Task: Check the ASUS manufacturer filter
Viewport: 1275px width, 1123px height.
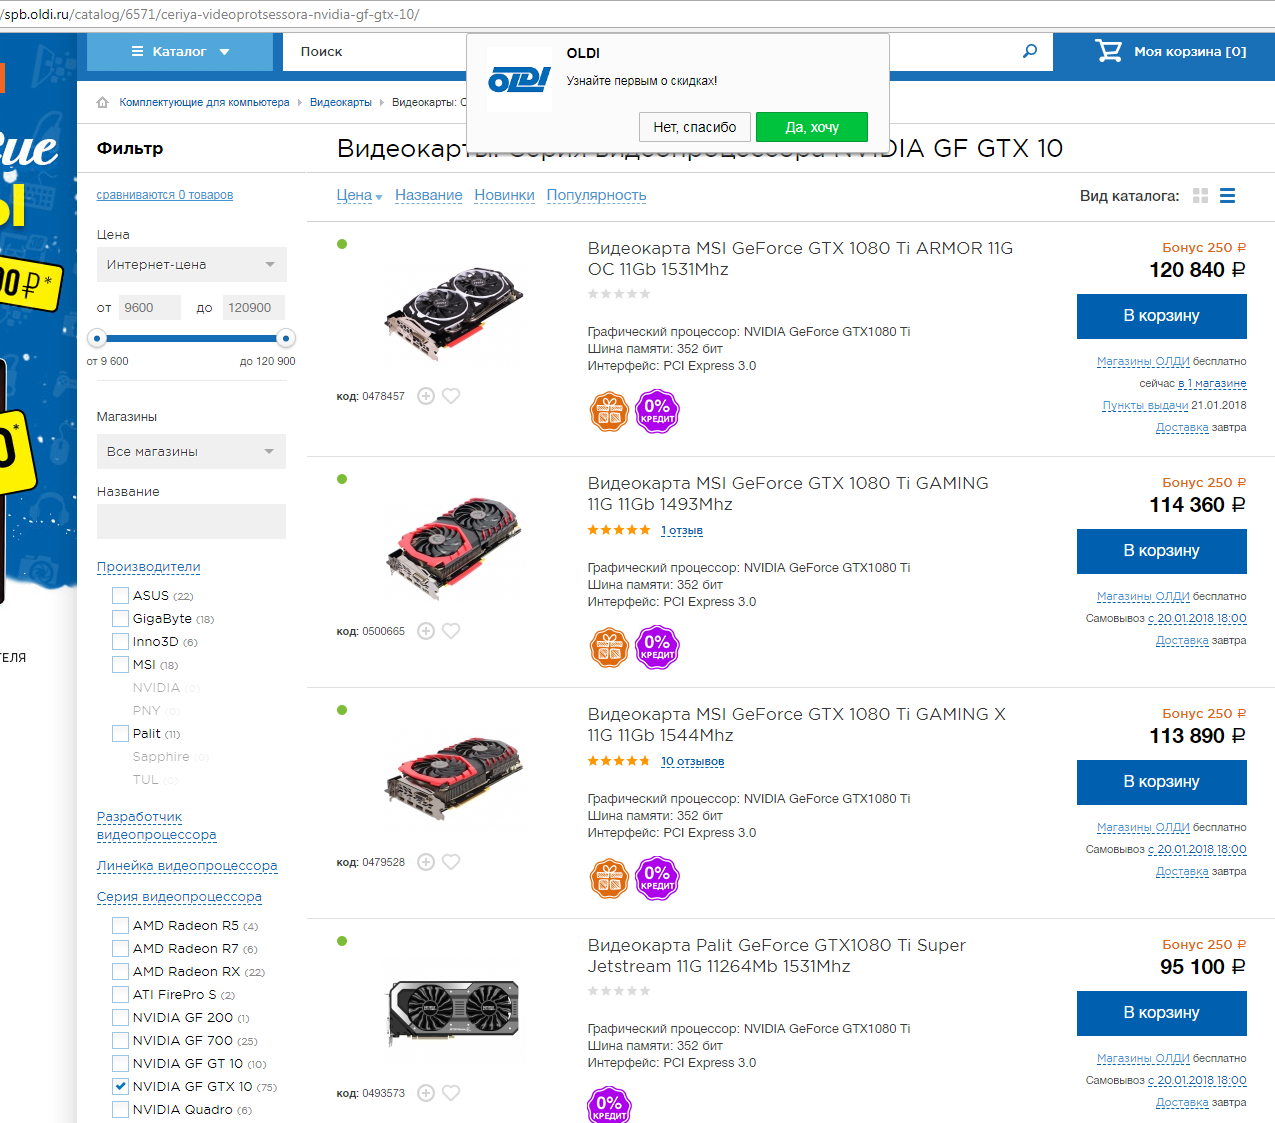Action: click(x=121, y=596)
